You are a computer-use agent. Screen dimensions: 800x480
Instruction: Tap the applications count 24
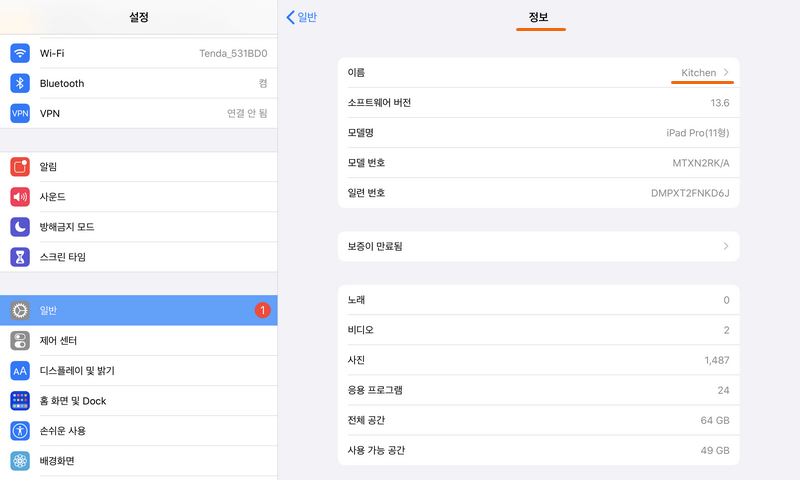click(723, 390)
